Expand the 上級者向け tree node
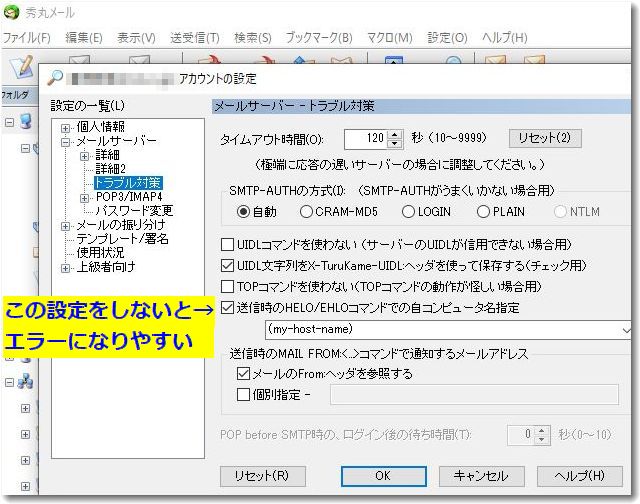The width and height of the screenshot is (640, 504). (65, 268)
